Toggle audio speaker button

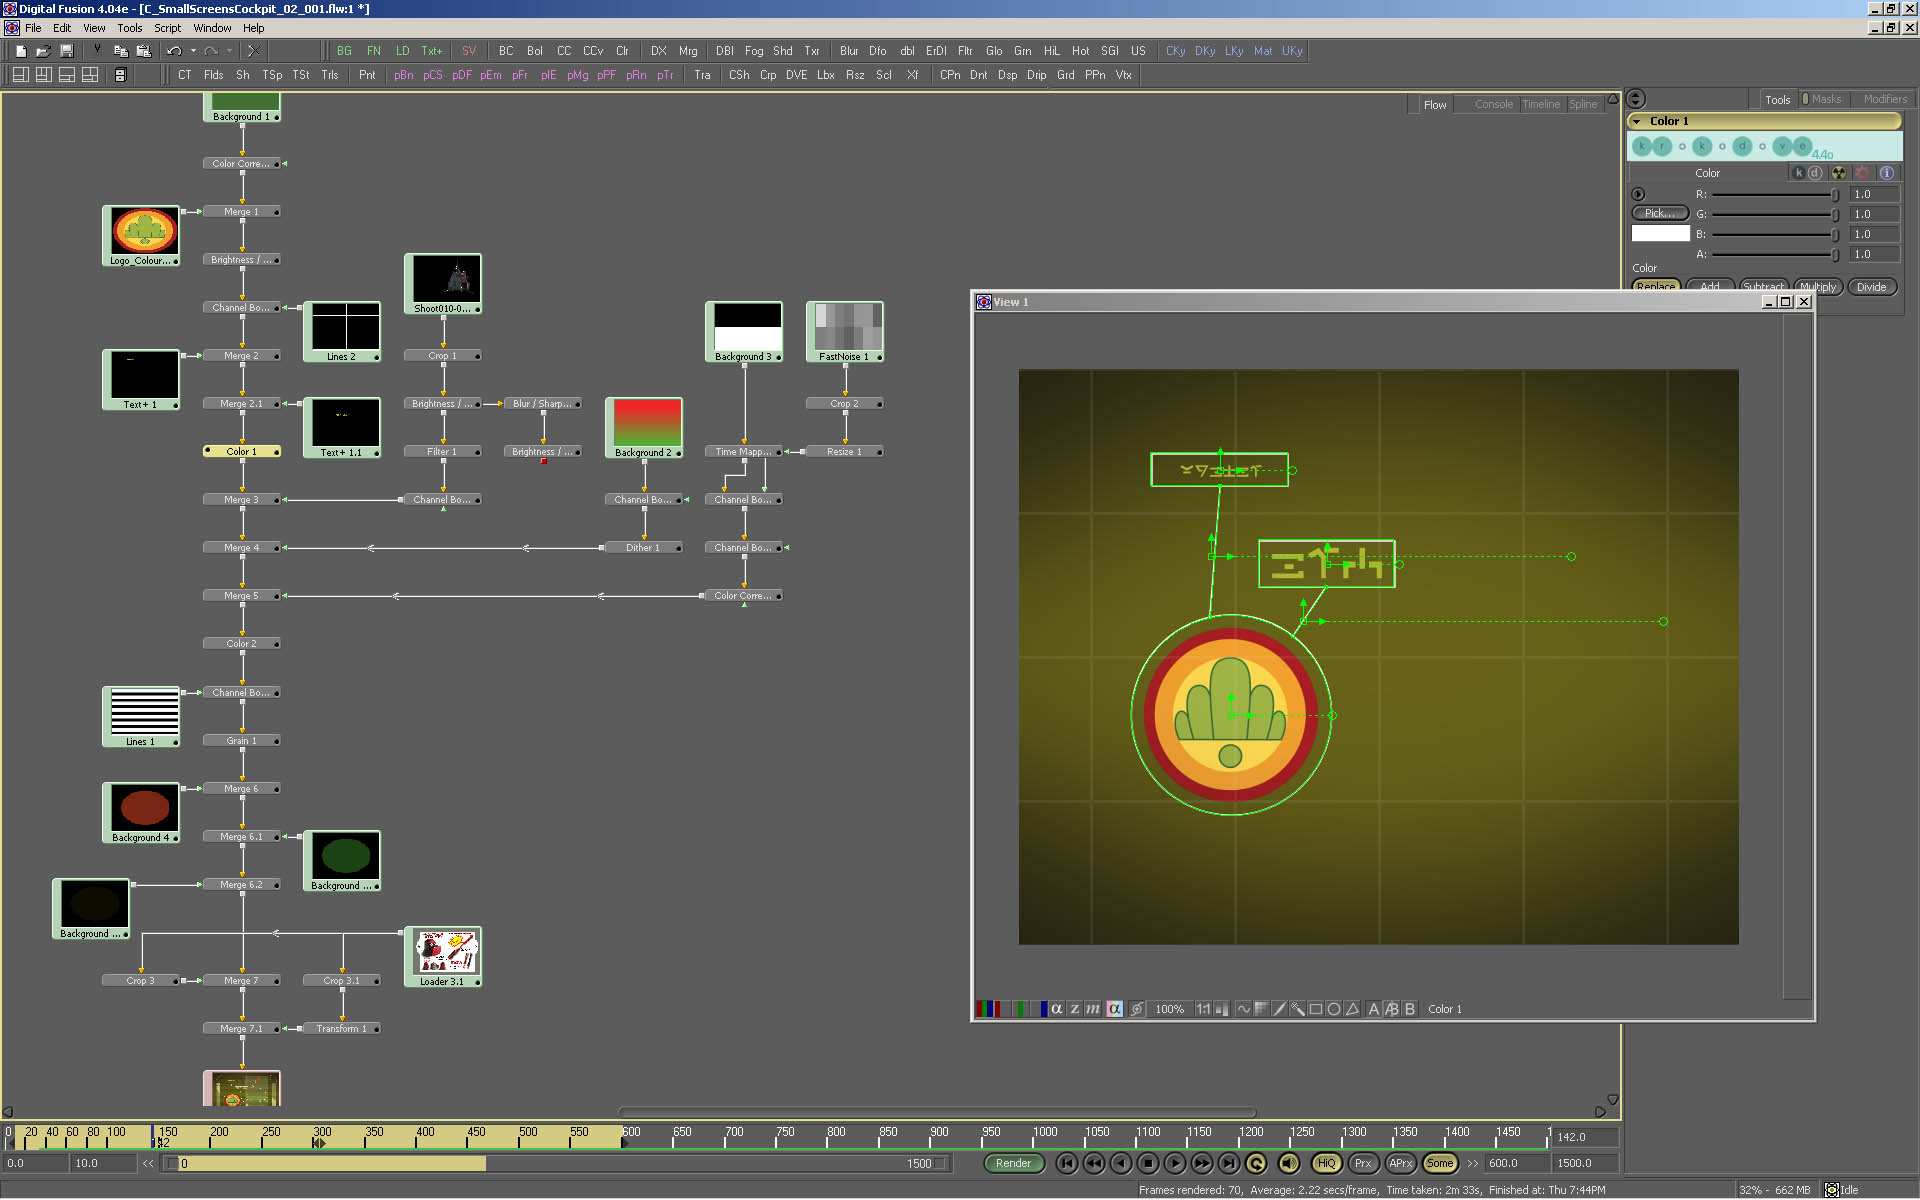tap(1289, 1163)
